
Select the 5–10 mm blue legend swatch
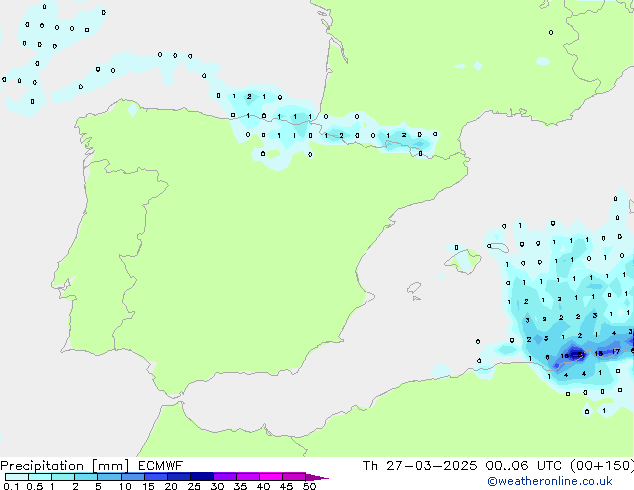coord(109,477)
